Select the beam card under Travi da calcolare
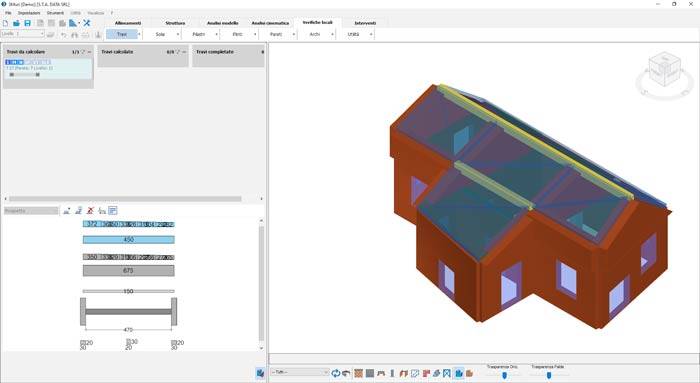700x383 pixels. click(x=48, y=69)
